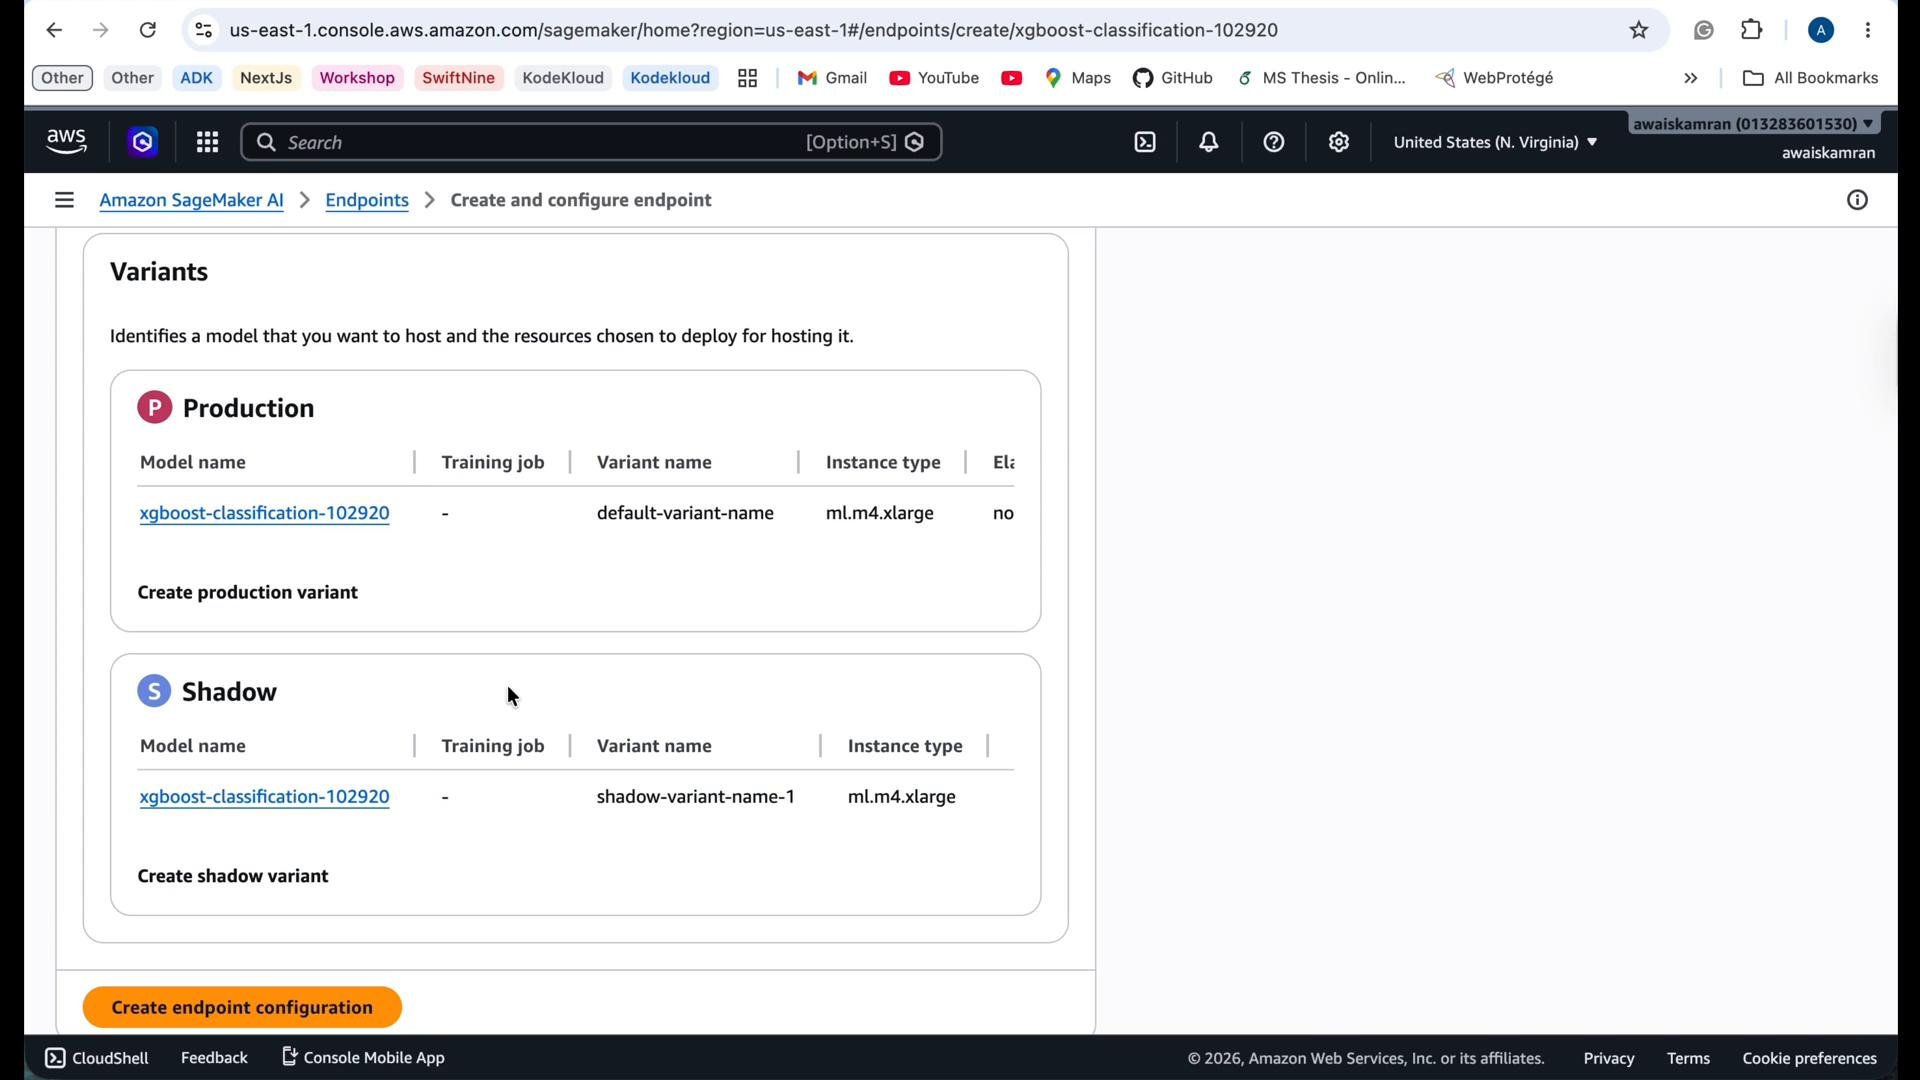Focus the AWS search field

591,142
